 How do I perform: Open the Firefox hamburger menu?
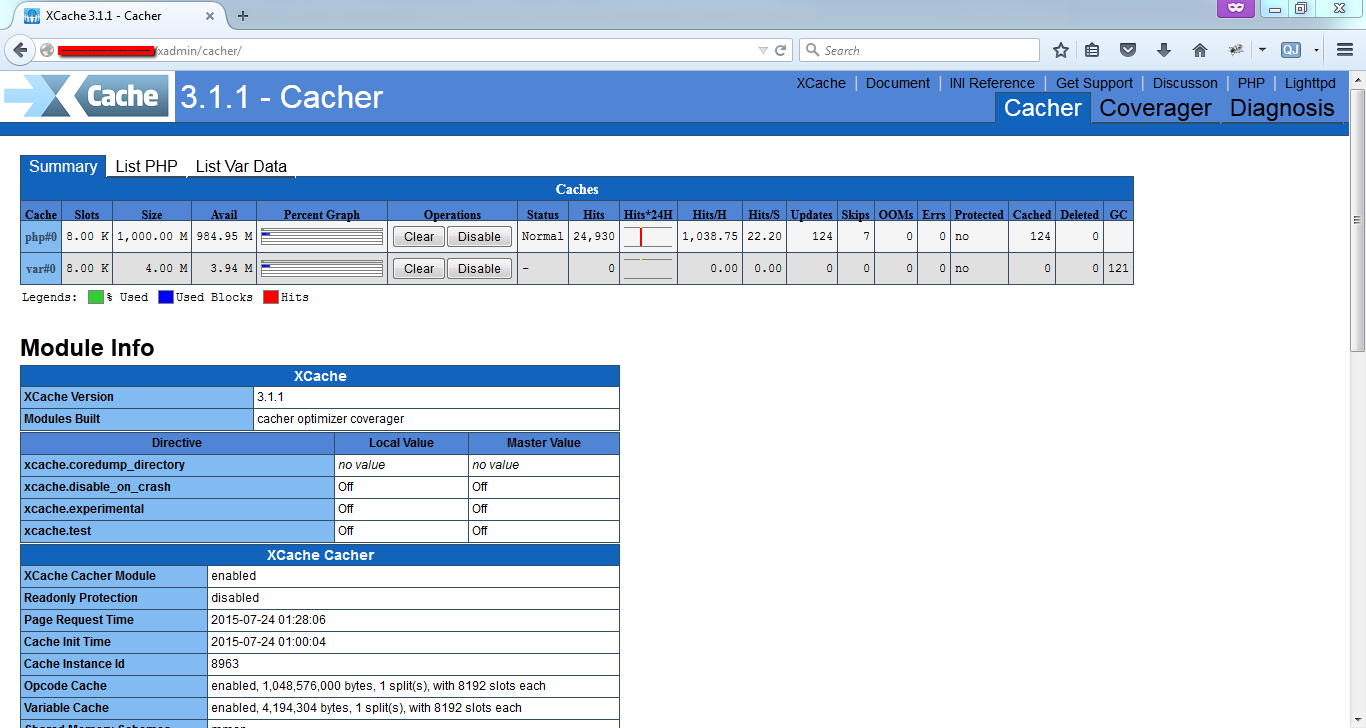(x=1344, y=50)
